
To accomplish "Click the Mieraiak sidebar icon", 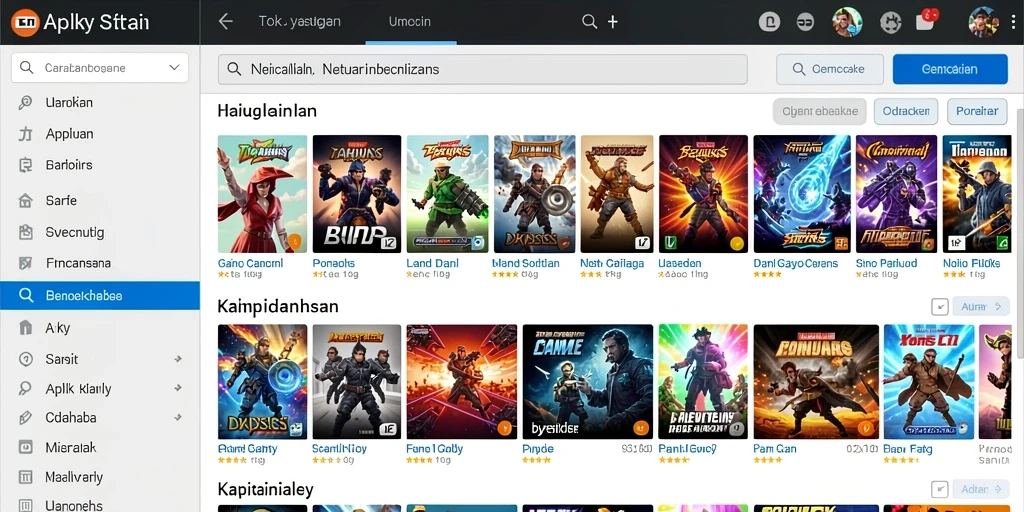I will pyautogui.click(x=25, y=447).
